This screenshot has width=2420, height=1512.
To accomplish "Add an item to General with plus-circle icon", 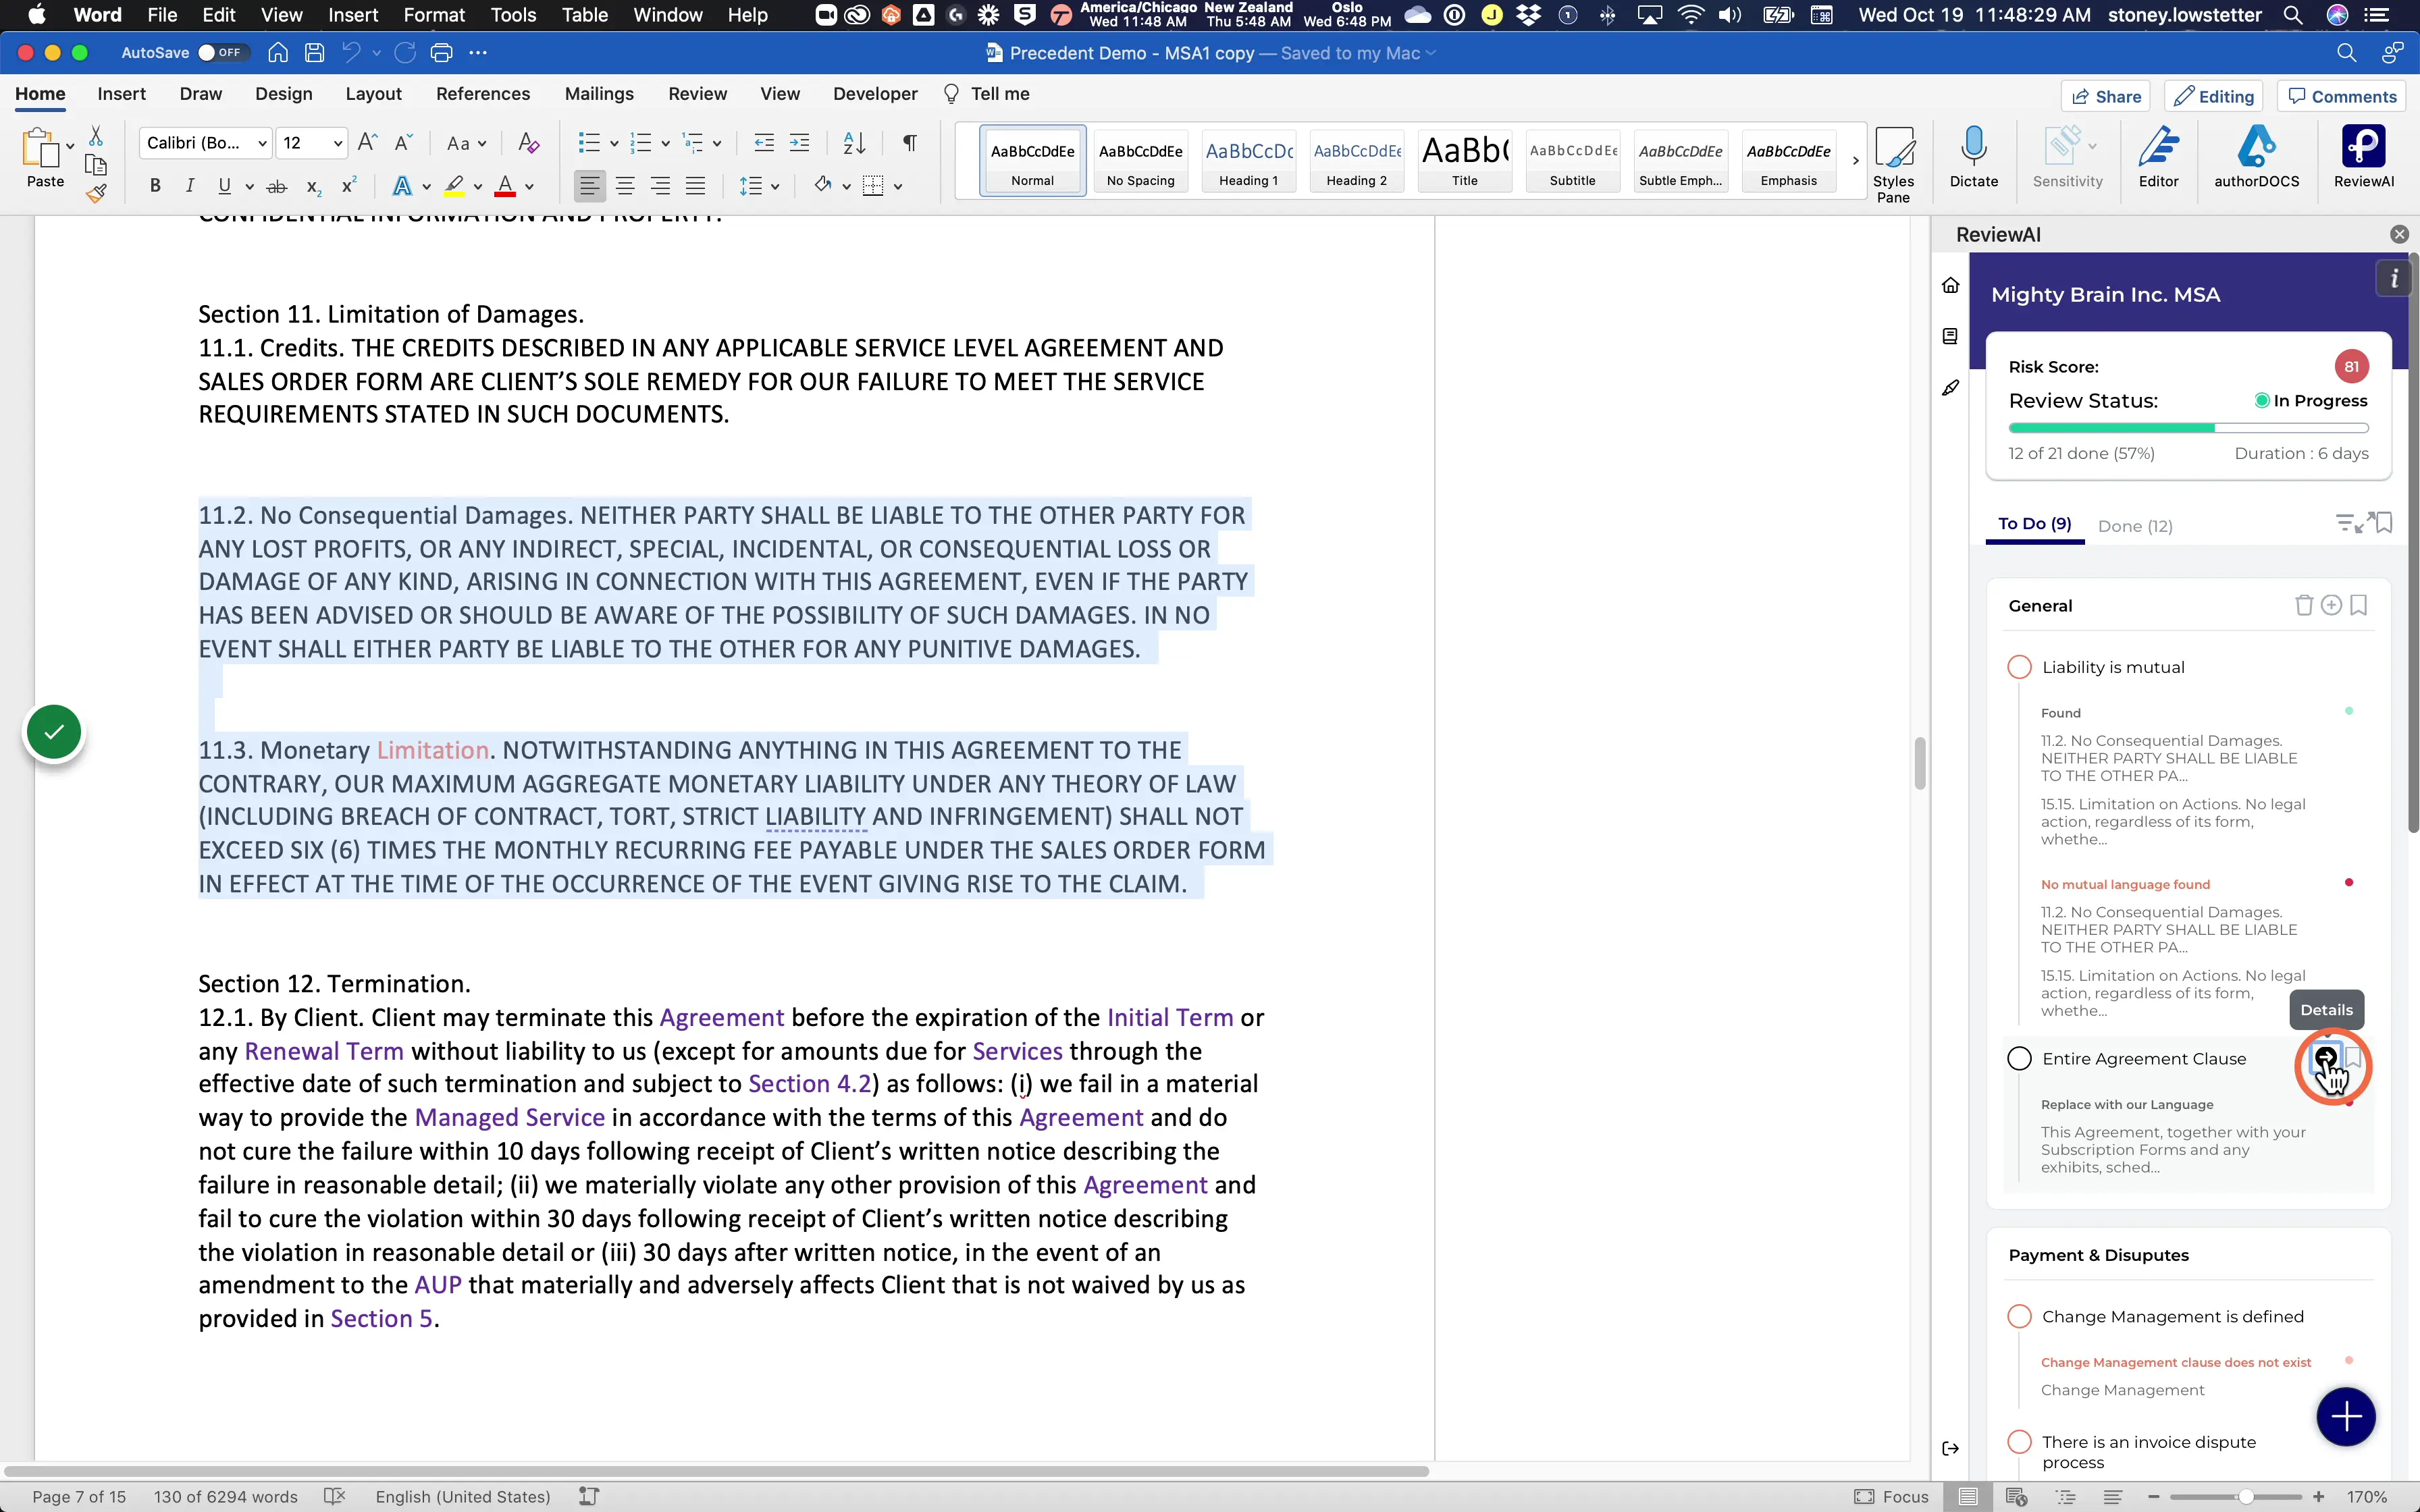I will 2331,605.
